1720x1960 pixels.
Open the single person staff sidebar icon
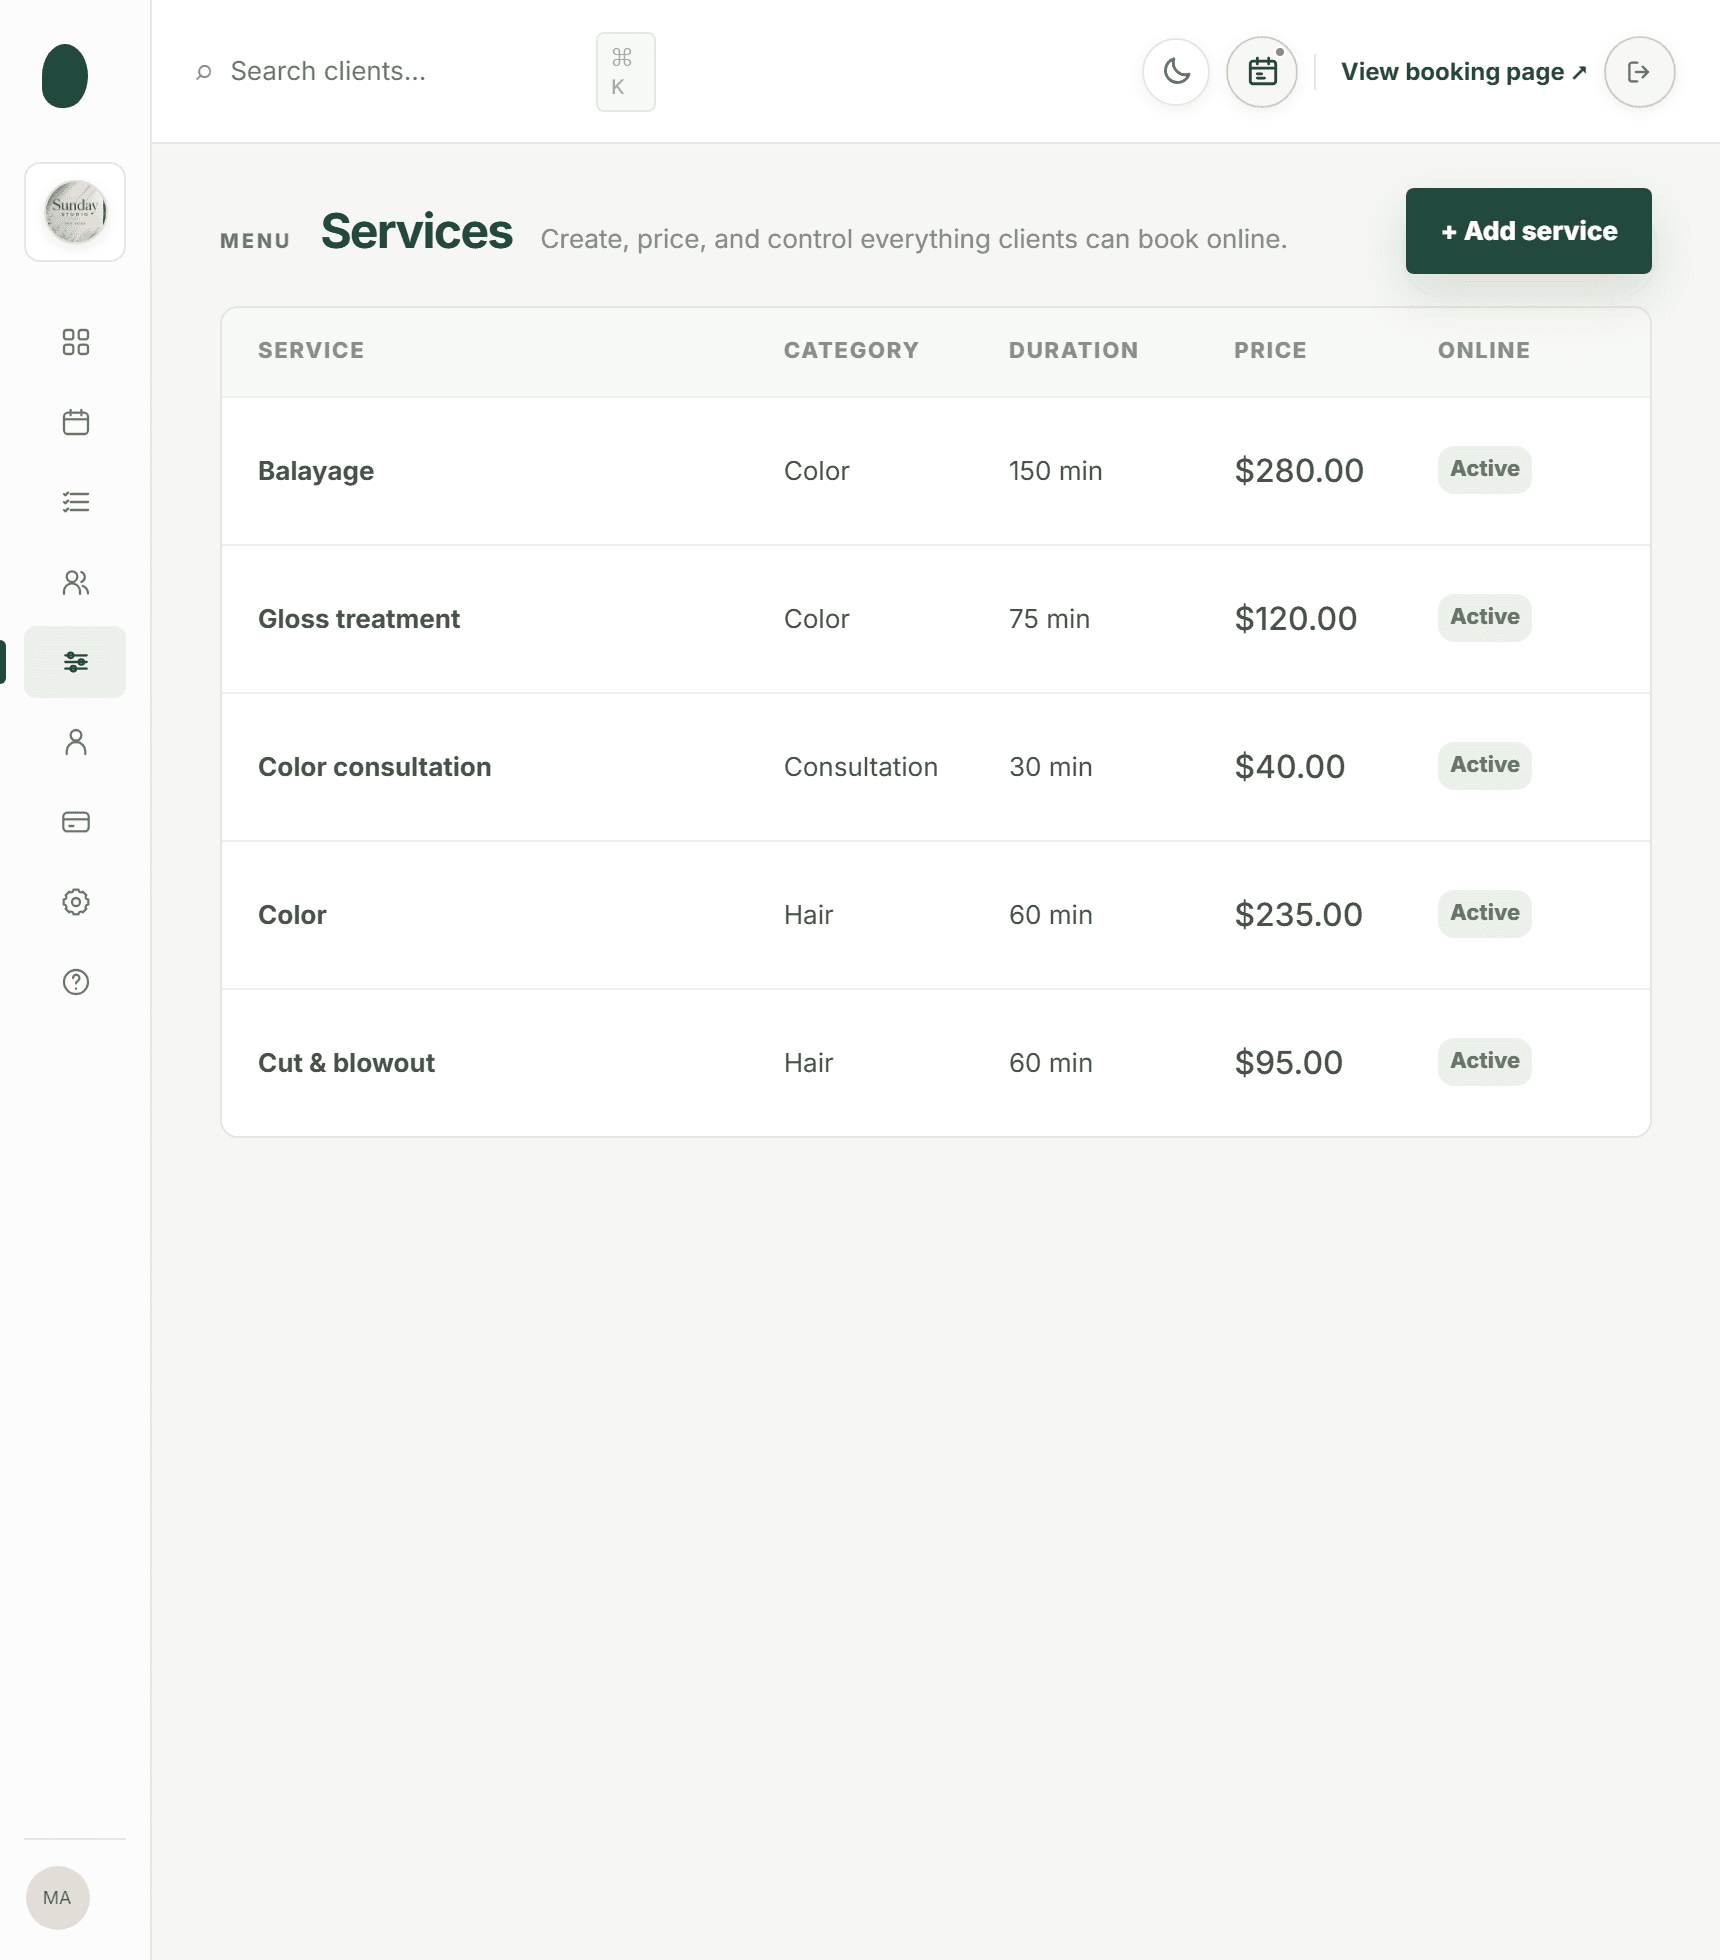pyautogui.click(x=76, y=742)
